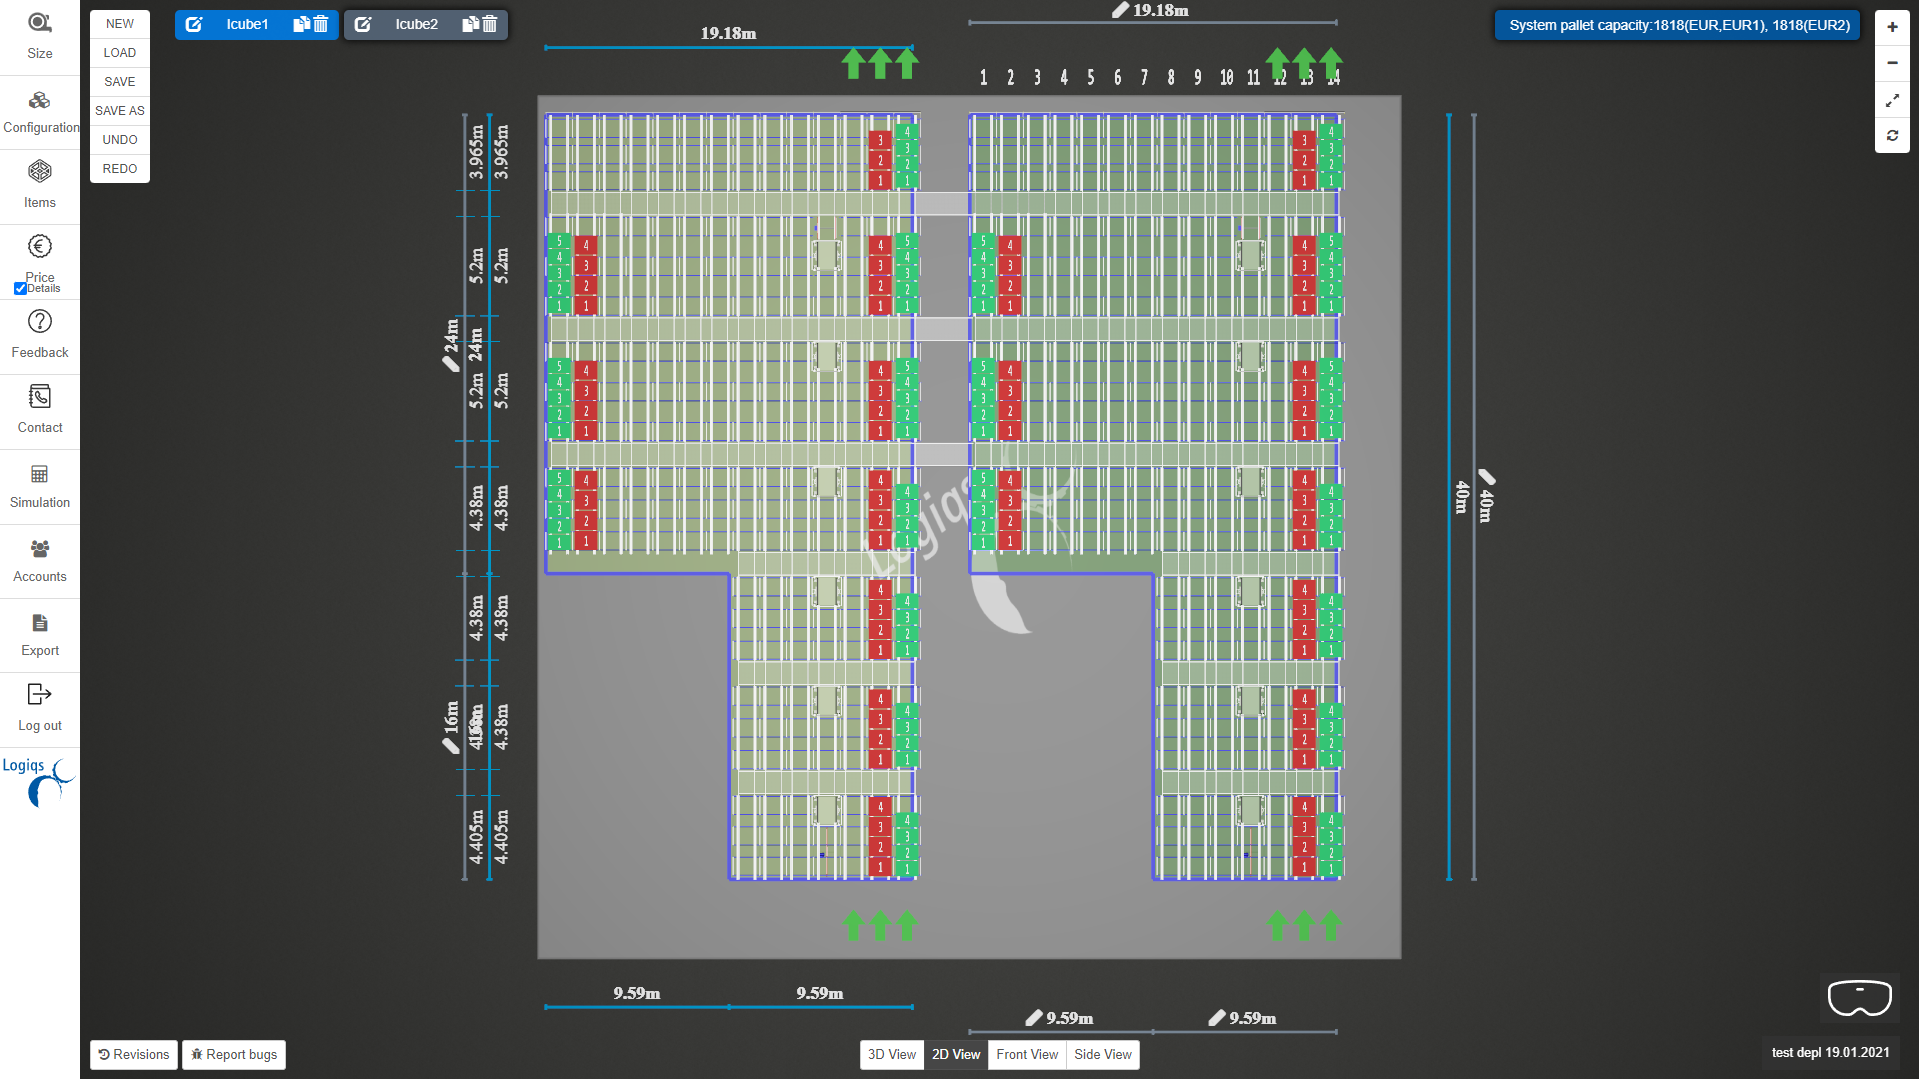Click the SAVE AS menu item
This screenshot has width=1919, height=1079.
coord(119,110)
